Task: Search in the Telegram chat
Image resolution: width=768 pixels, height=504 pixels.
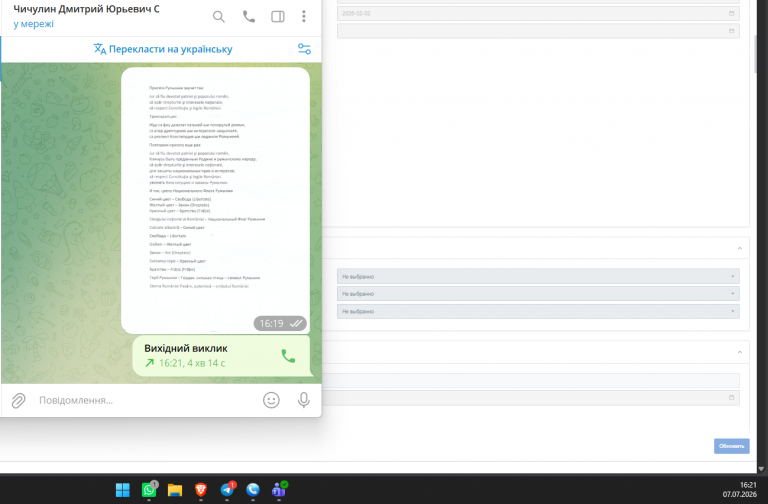Action: [218, 17]
